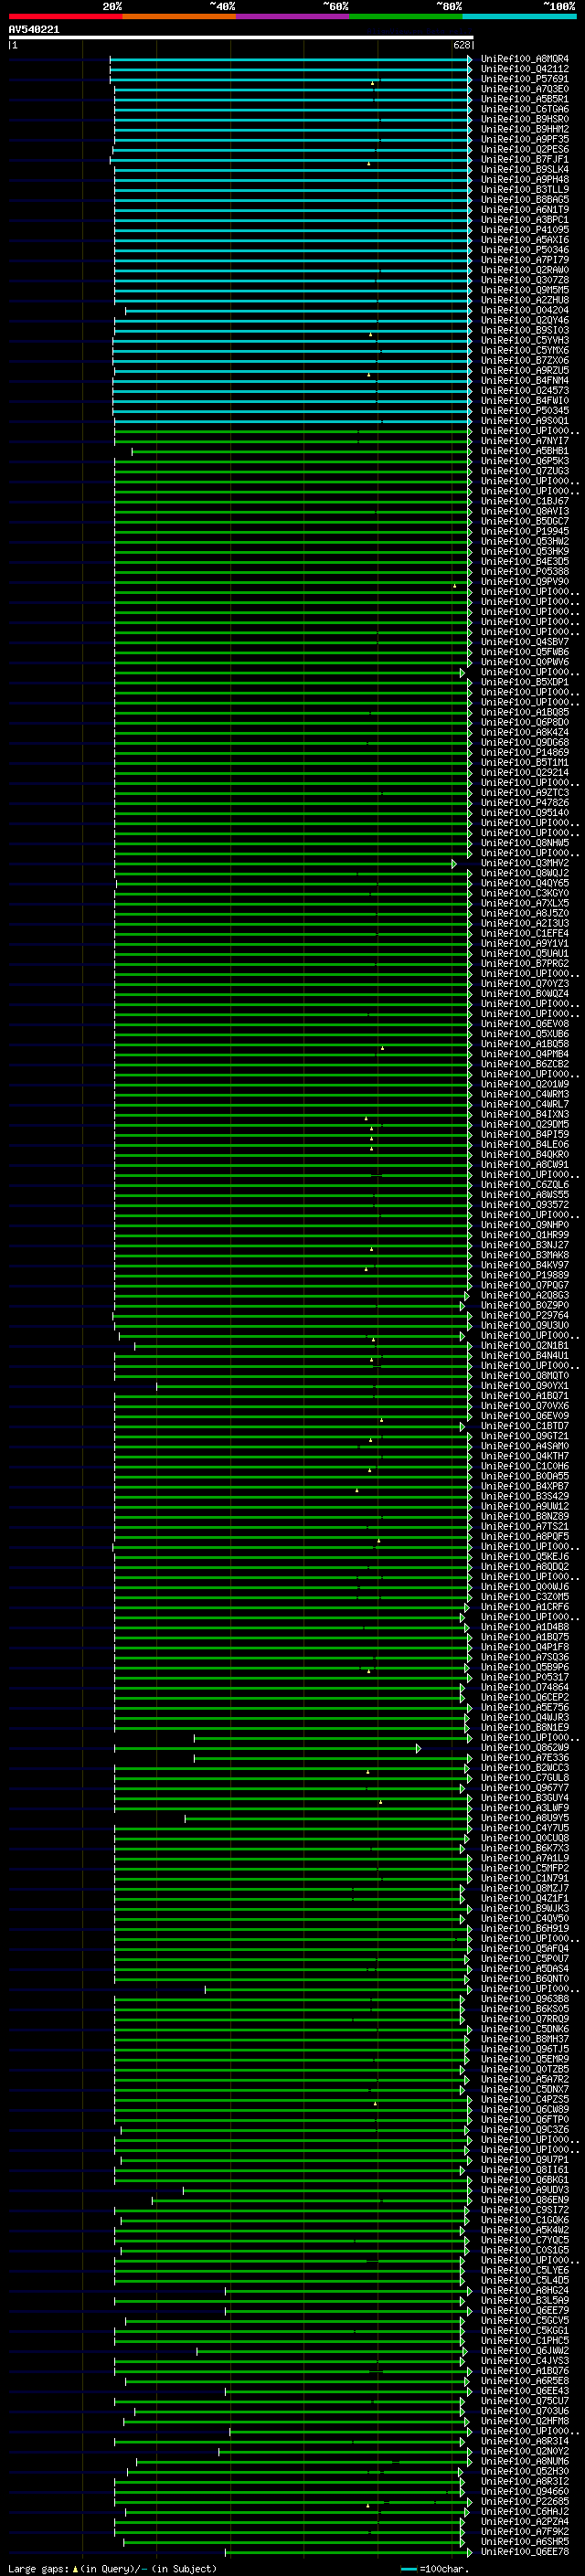Select the UniRef100_P19945 label
The image size is (585, 2576).
(x=524, y=531)
